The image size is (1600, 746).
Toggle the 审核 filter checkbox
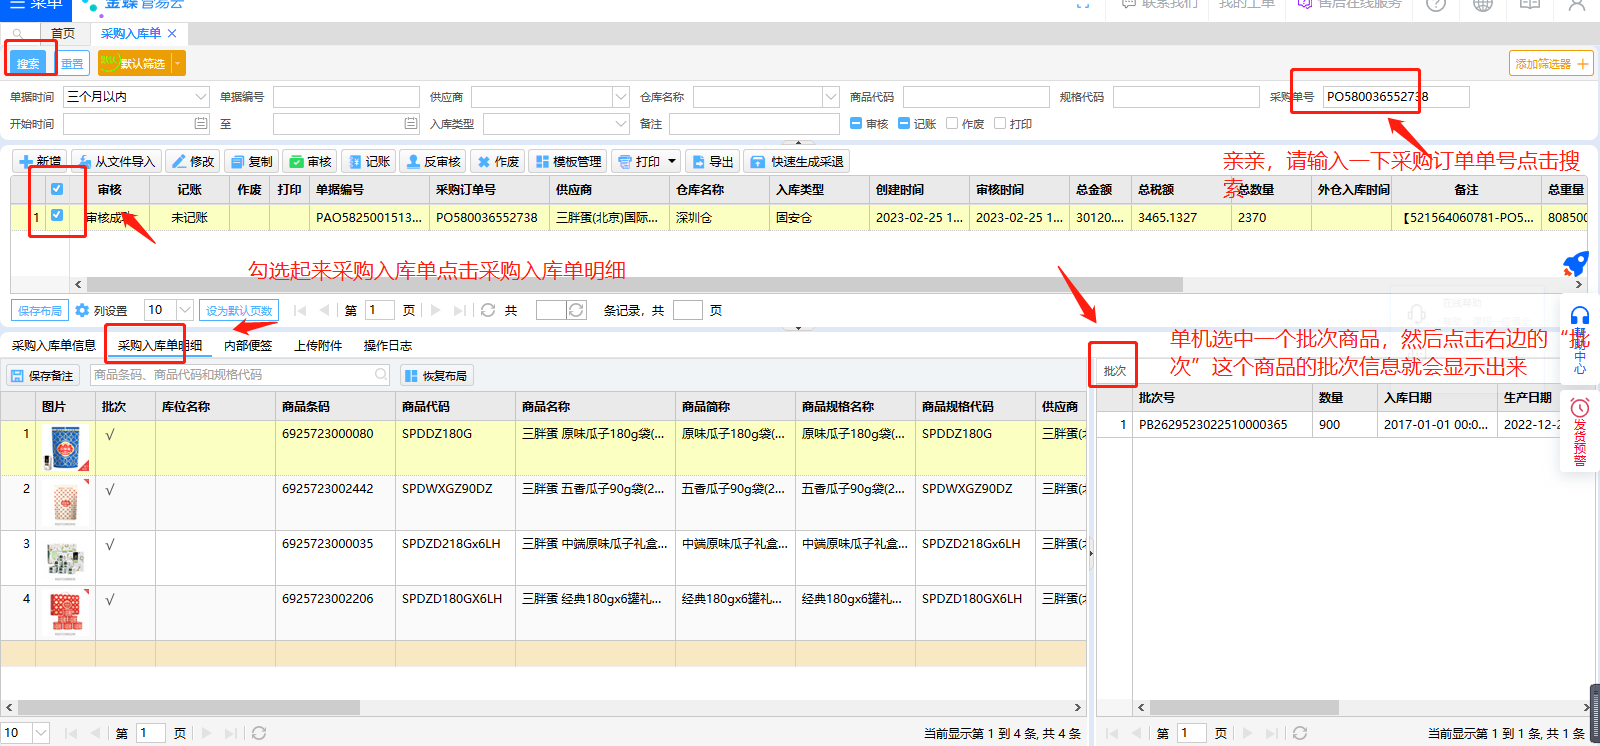856,124
